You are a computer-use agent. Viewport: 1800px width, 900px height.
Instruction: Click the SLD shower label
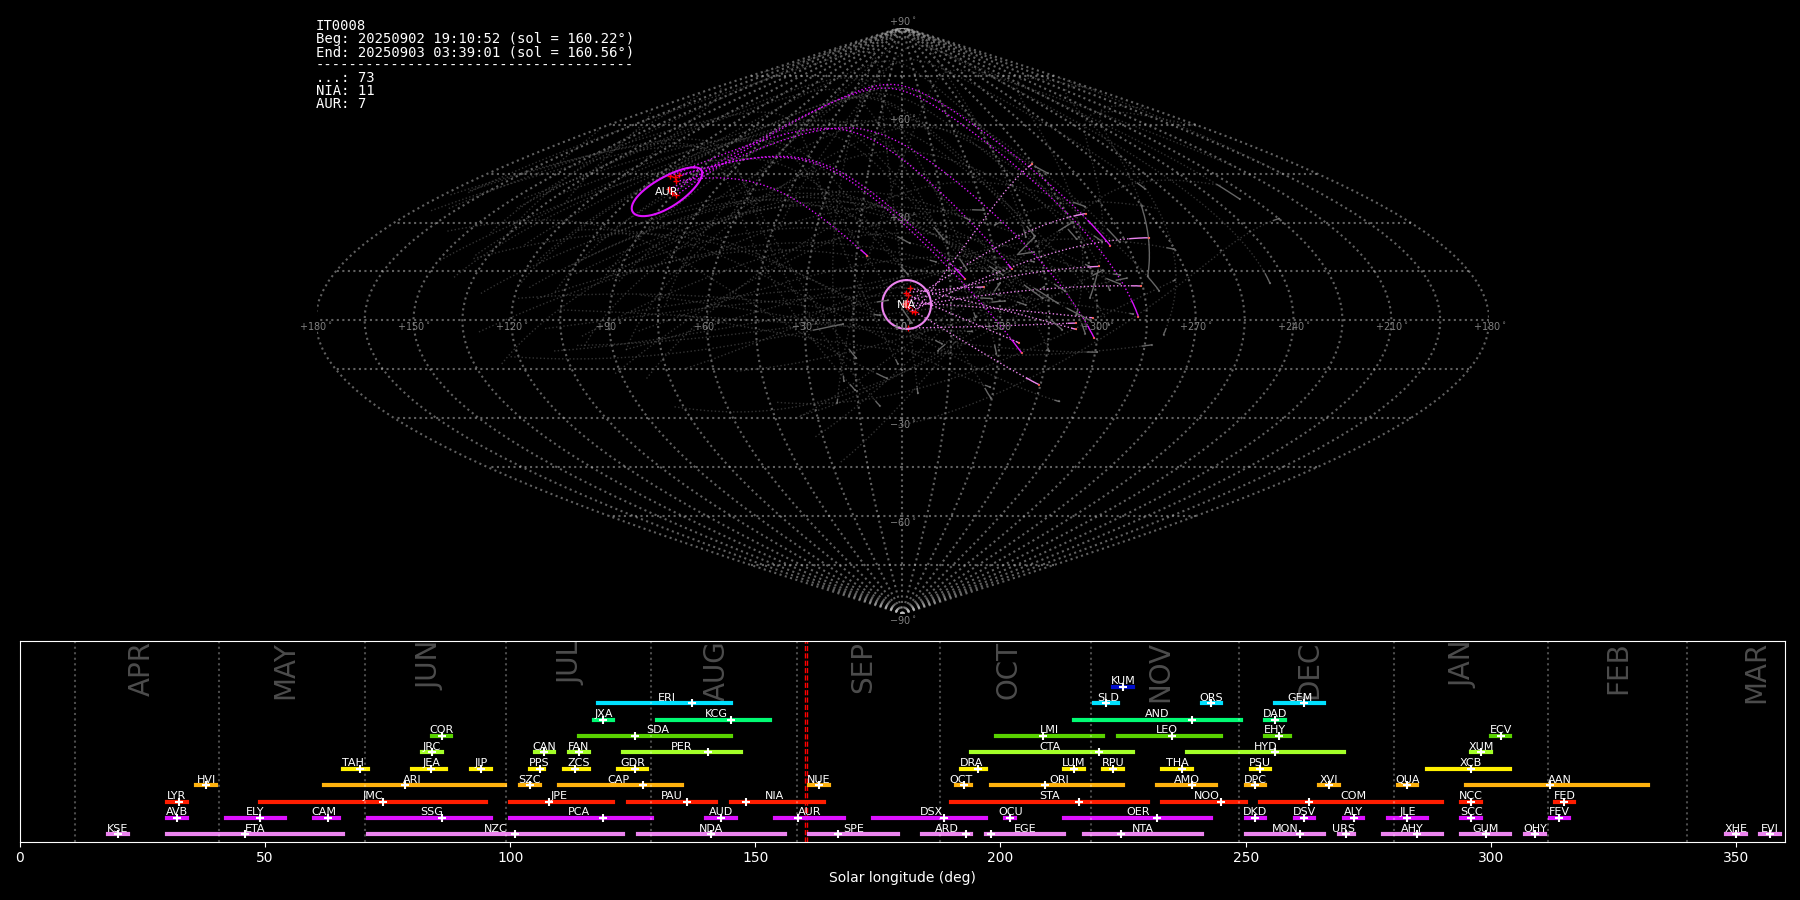point(1108,698)
